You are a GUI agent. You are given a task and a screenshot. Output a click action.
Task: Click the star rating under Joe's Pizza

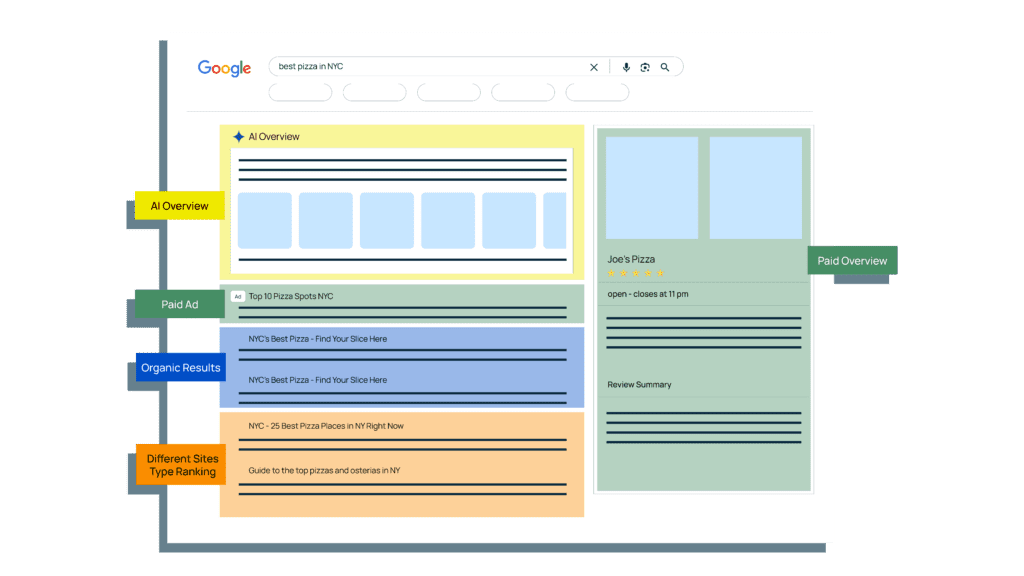[x=635, y=273]
